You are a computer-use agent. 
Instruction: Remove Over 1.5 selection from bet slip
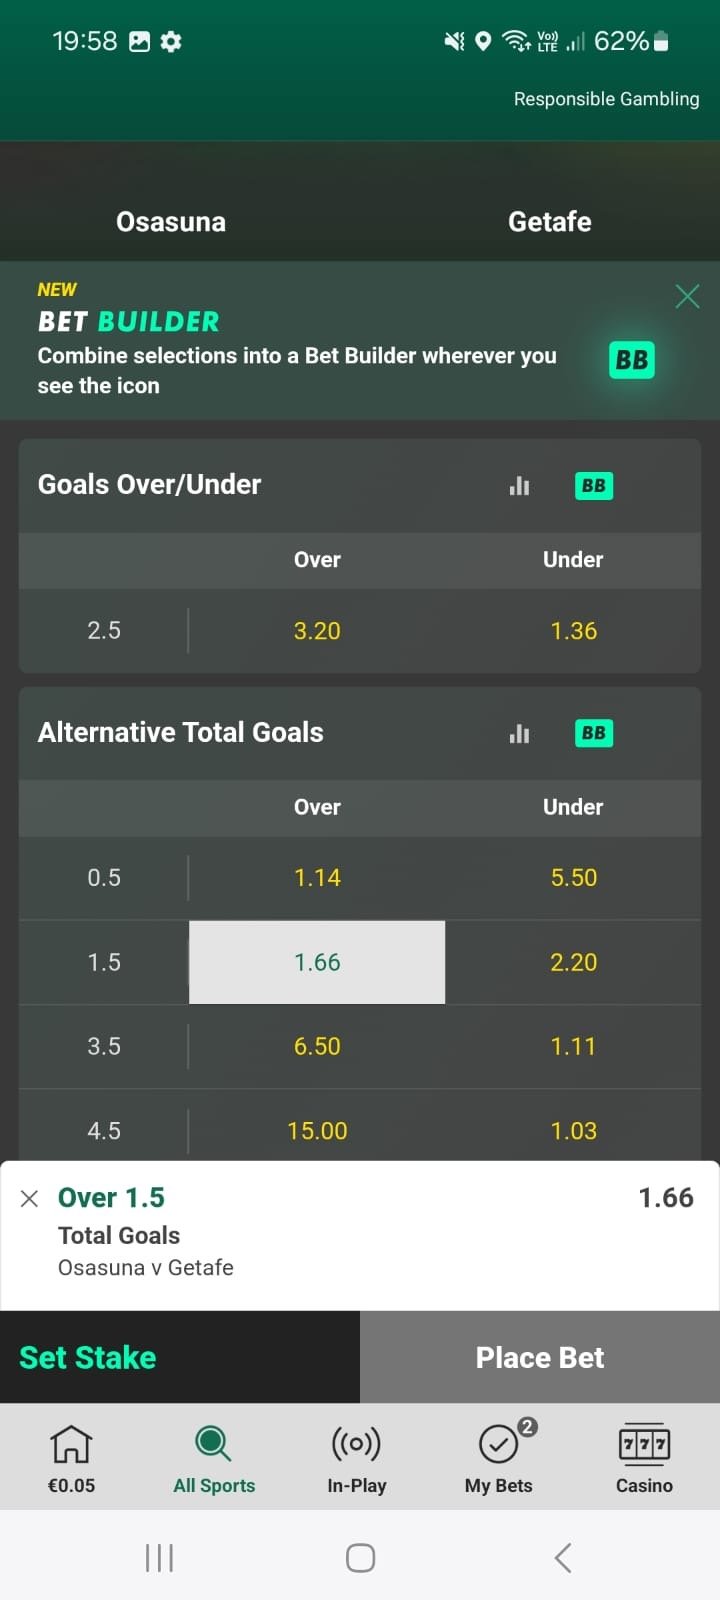(x=30, y=1199)
